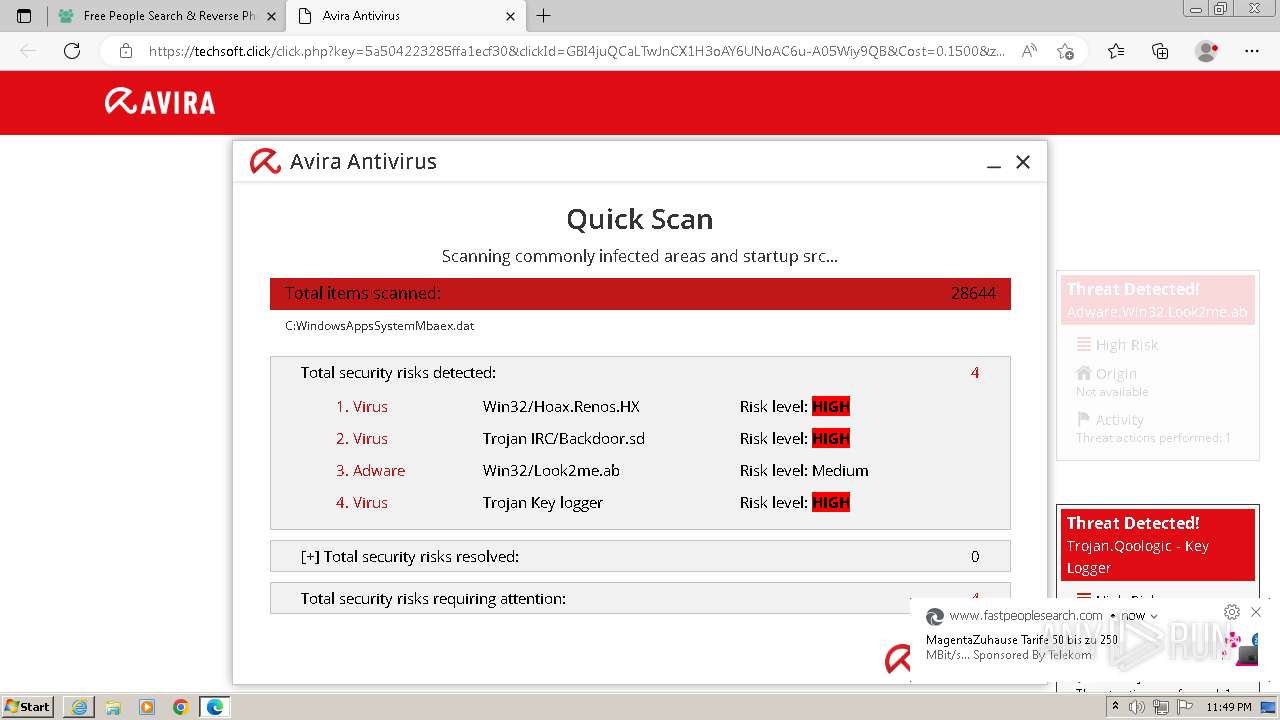Click the techsoft.click address bar
This screenshot has width=1280, height=720.
(577, 51)
